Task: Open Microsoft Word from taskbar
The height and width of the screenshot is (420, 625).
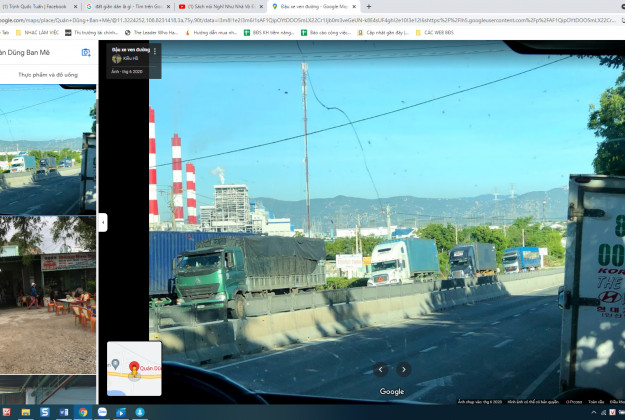Action: (x=64, y=412)
